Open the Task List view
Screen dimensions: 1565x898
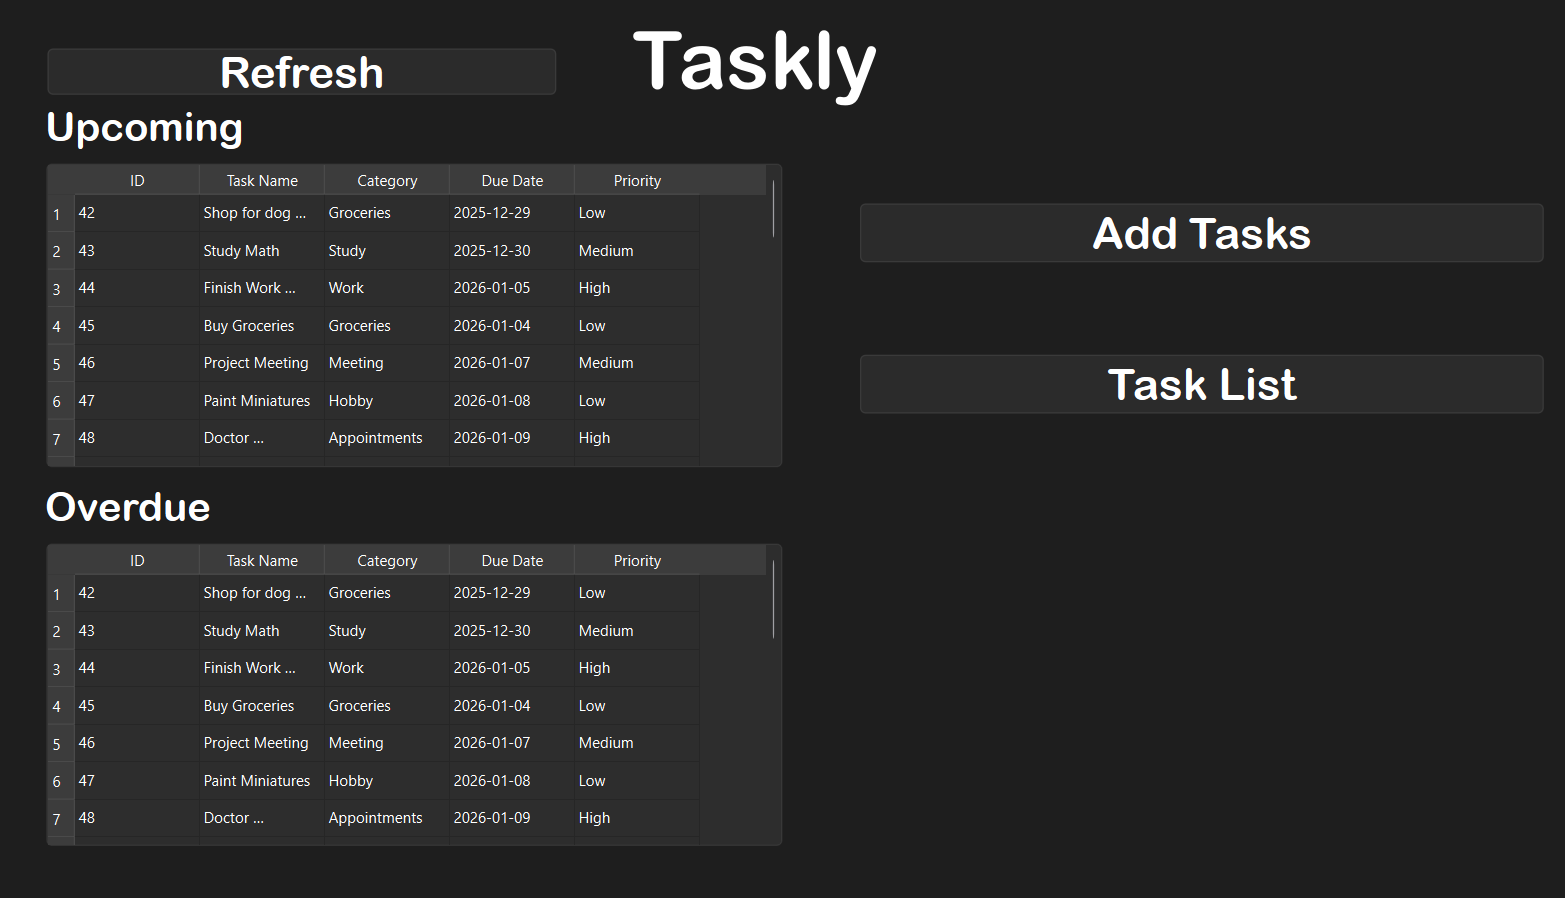(1200, 384)
